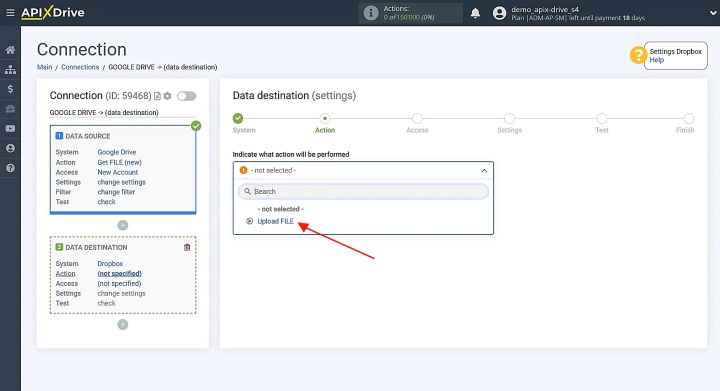Viewport: 720px width, 391px height.
Task: Go to the Finish step
Action: [689, 118]
